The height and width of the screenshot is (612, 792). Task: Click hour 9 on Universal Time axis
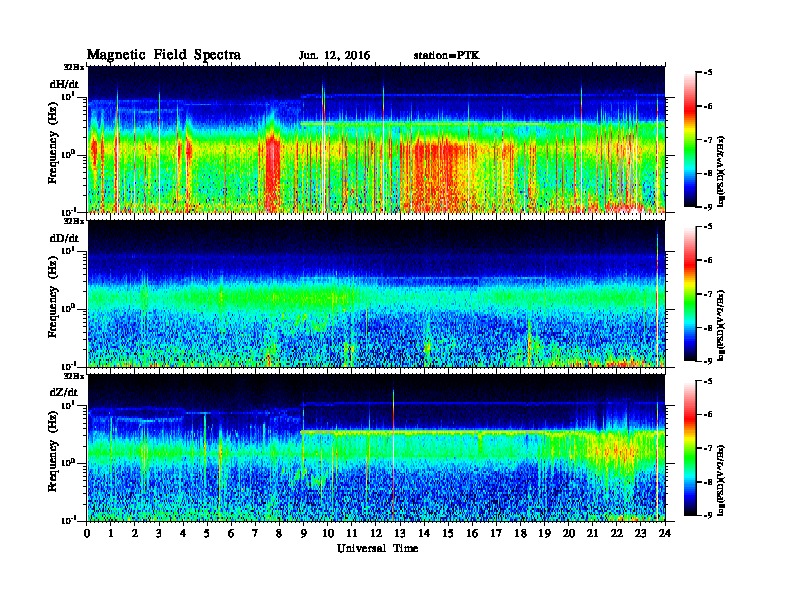click(x=304, y=533)
